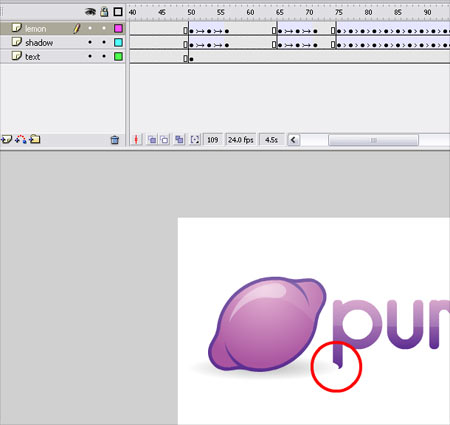This screenshot has width=450, height=425.
Task: Open Modify Onion Markers
Action: pos(195,139)
